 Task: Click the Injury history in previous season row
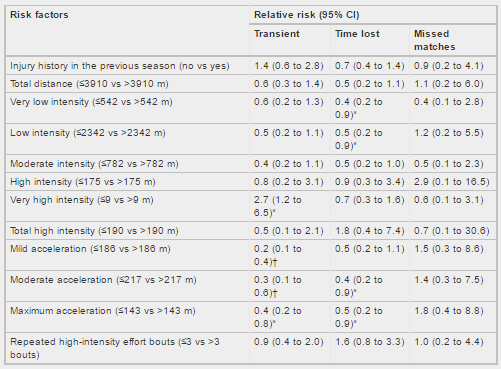[251, 66]
